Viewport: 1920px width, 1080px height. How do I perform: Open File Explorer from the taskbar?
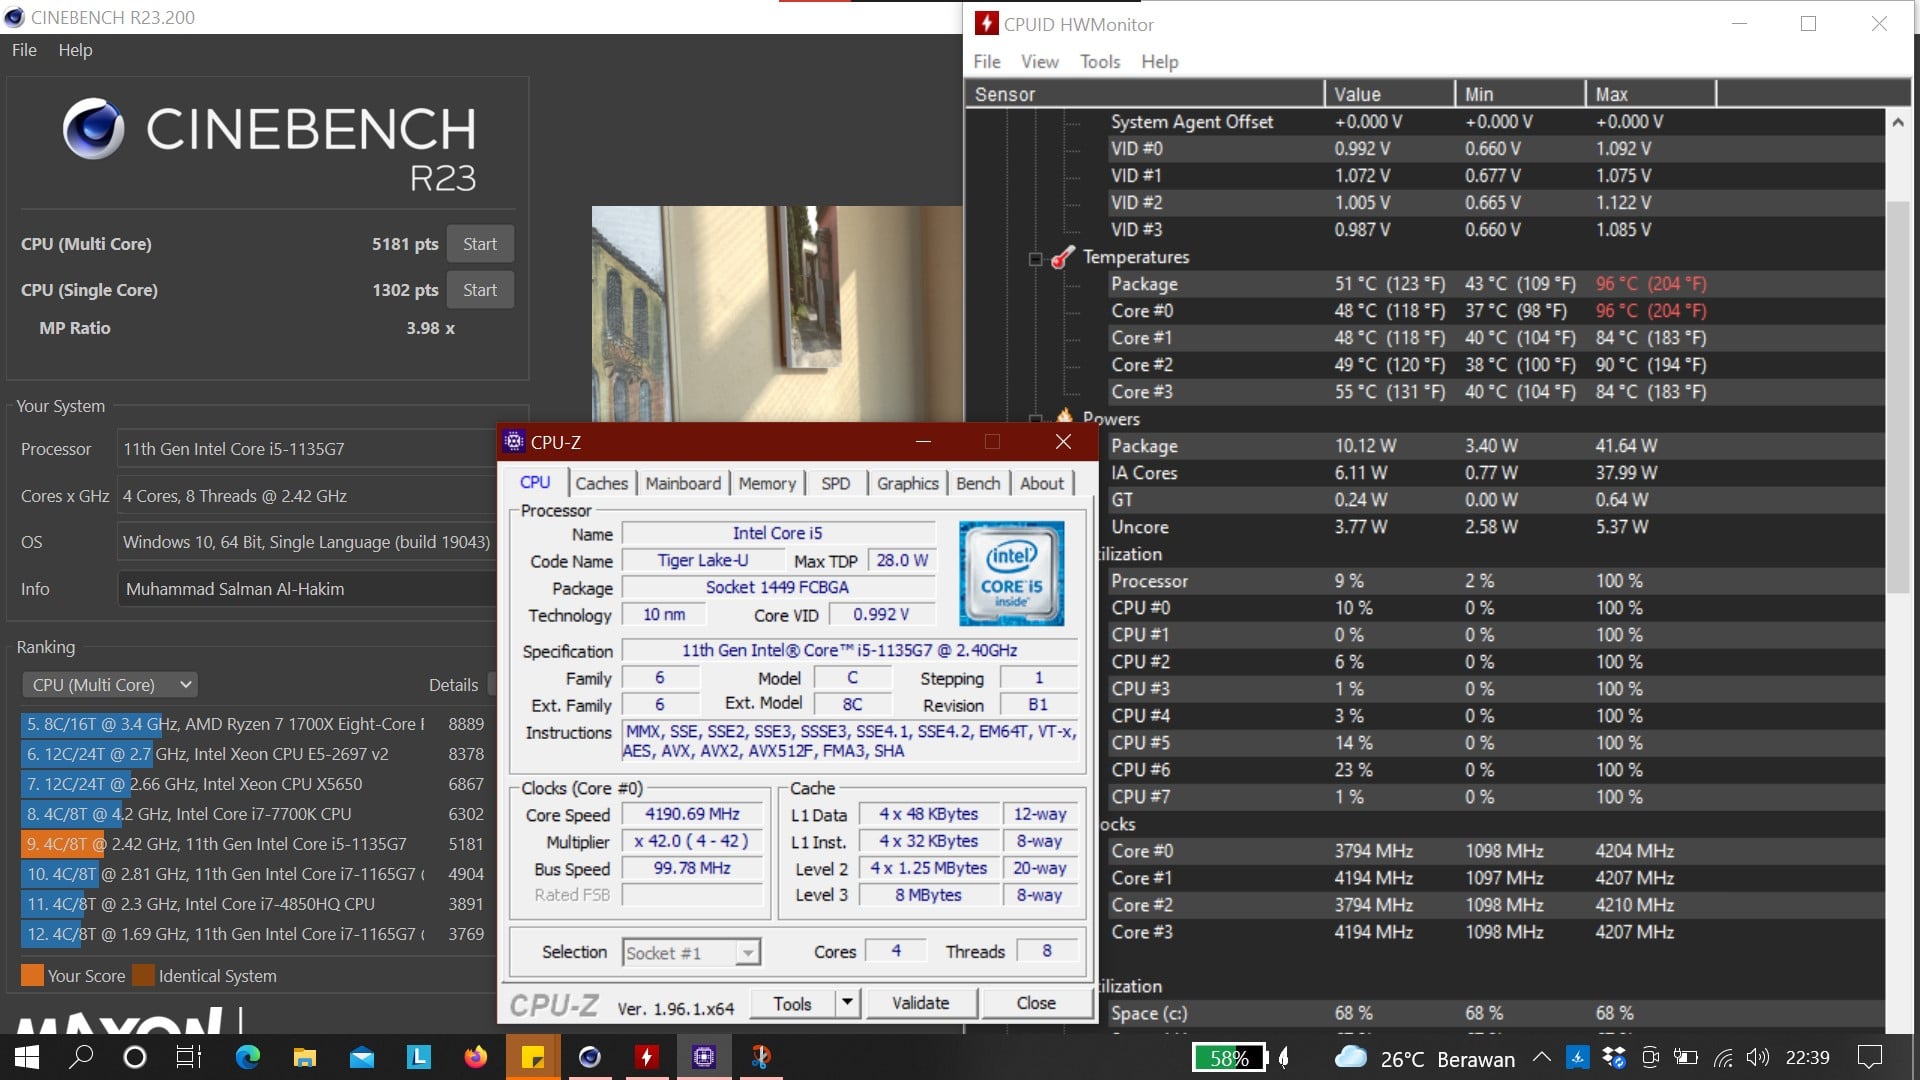pos(304,1057)
